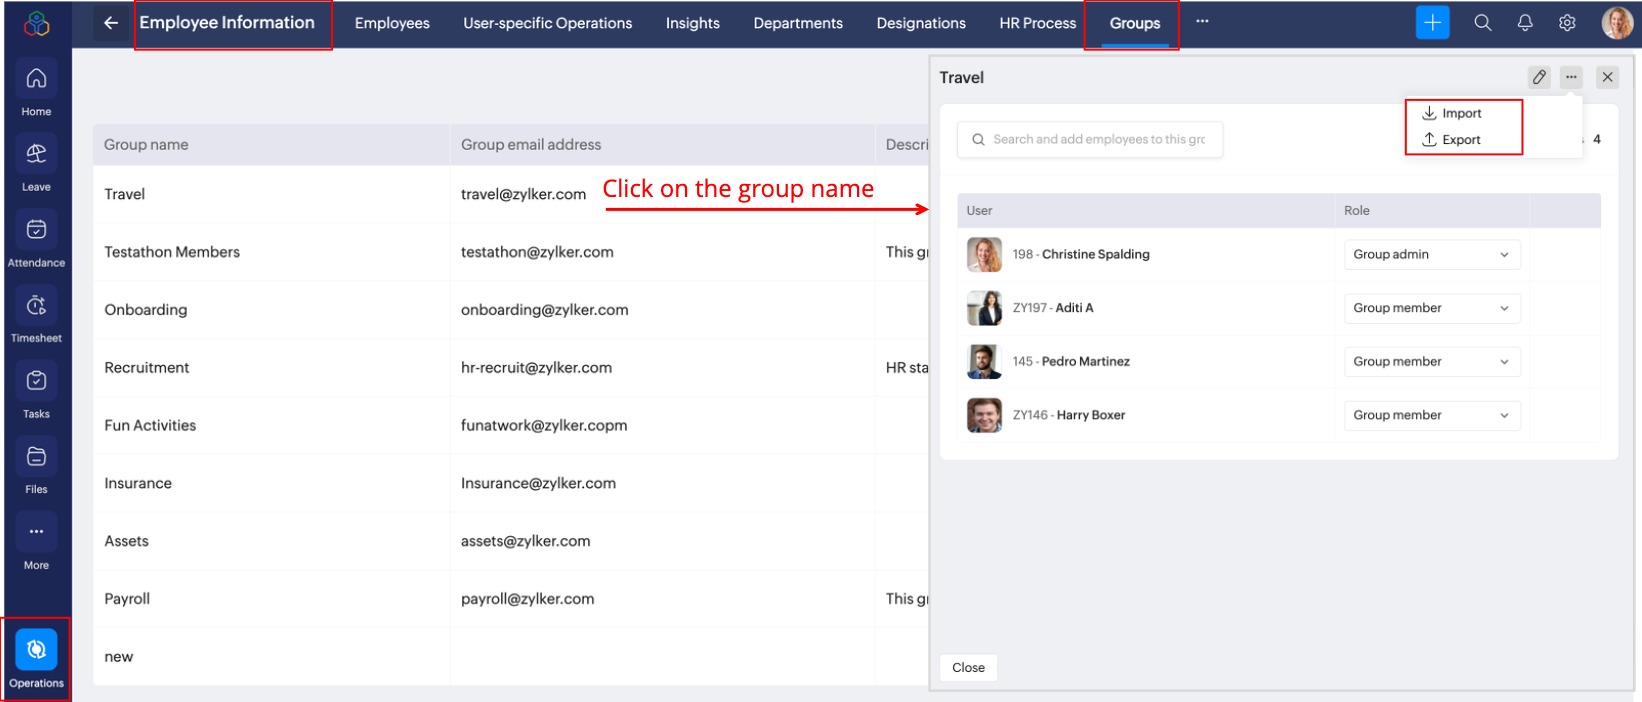Open the Files sidebar icon
Screen dimensions: 1642x702
tap(36, 466)
